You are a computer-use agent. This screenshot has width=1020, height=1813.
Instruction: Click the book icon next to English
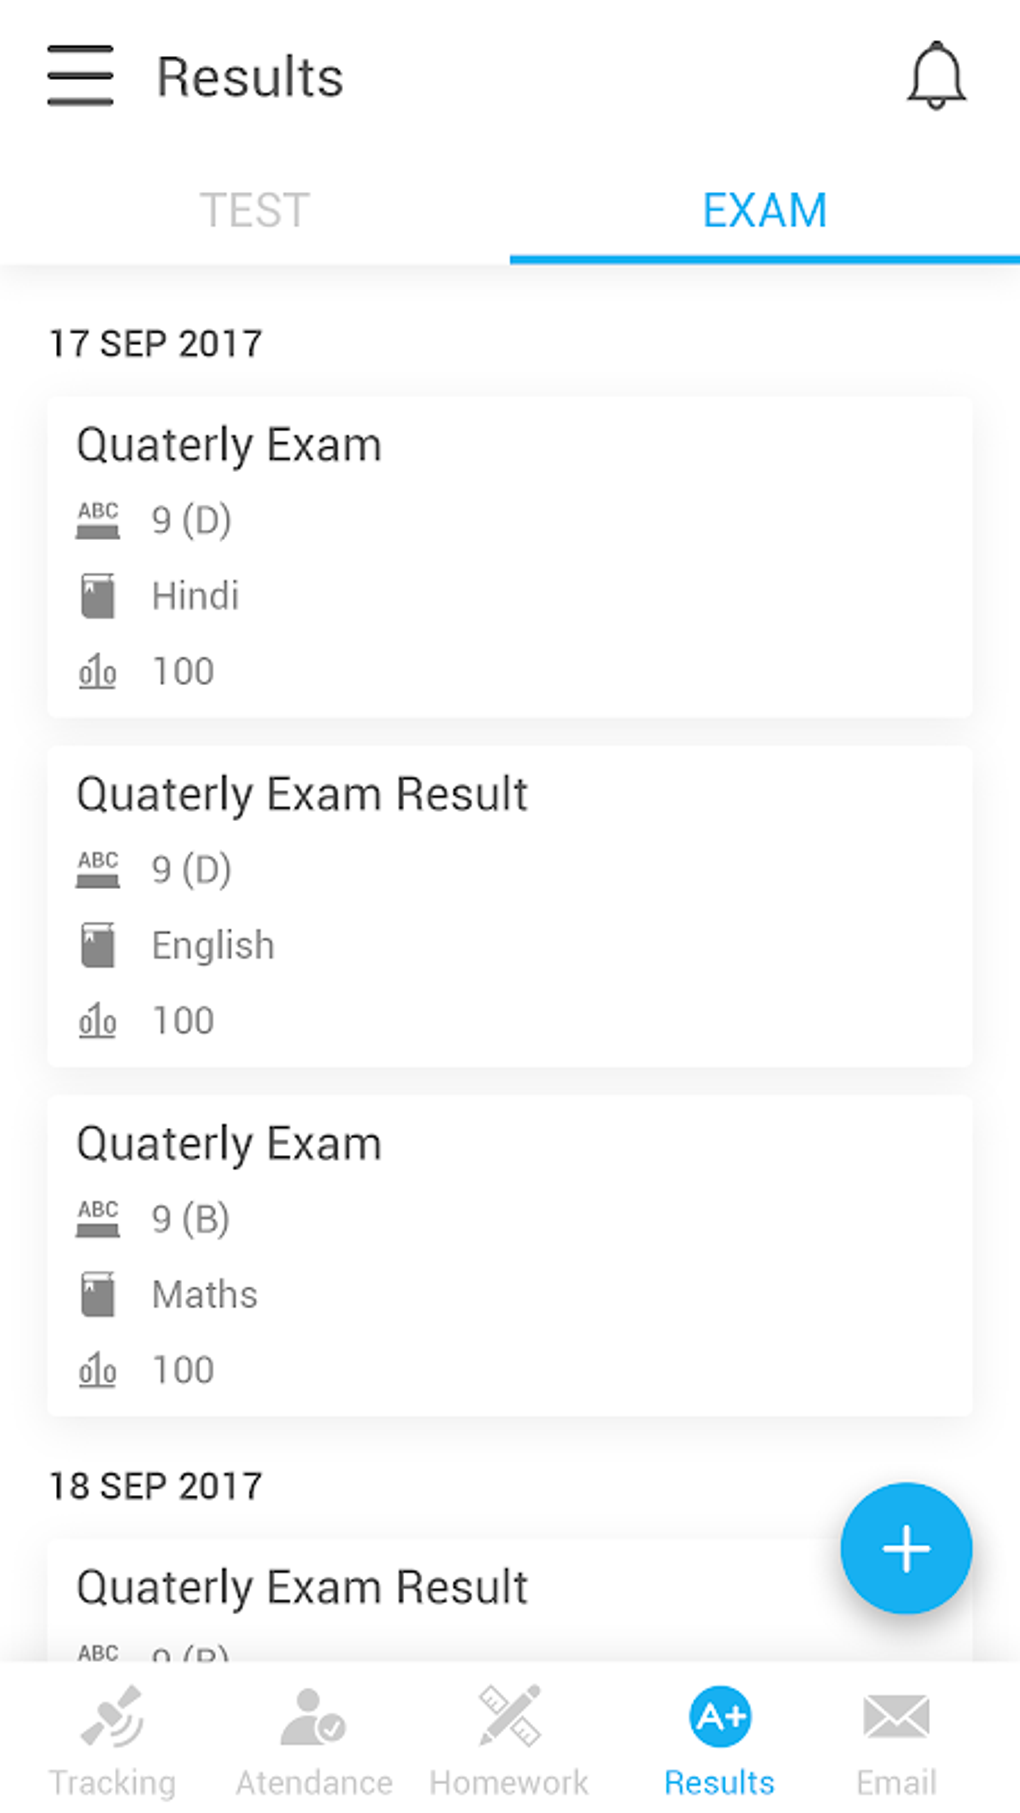pos(98,945)
